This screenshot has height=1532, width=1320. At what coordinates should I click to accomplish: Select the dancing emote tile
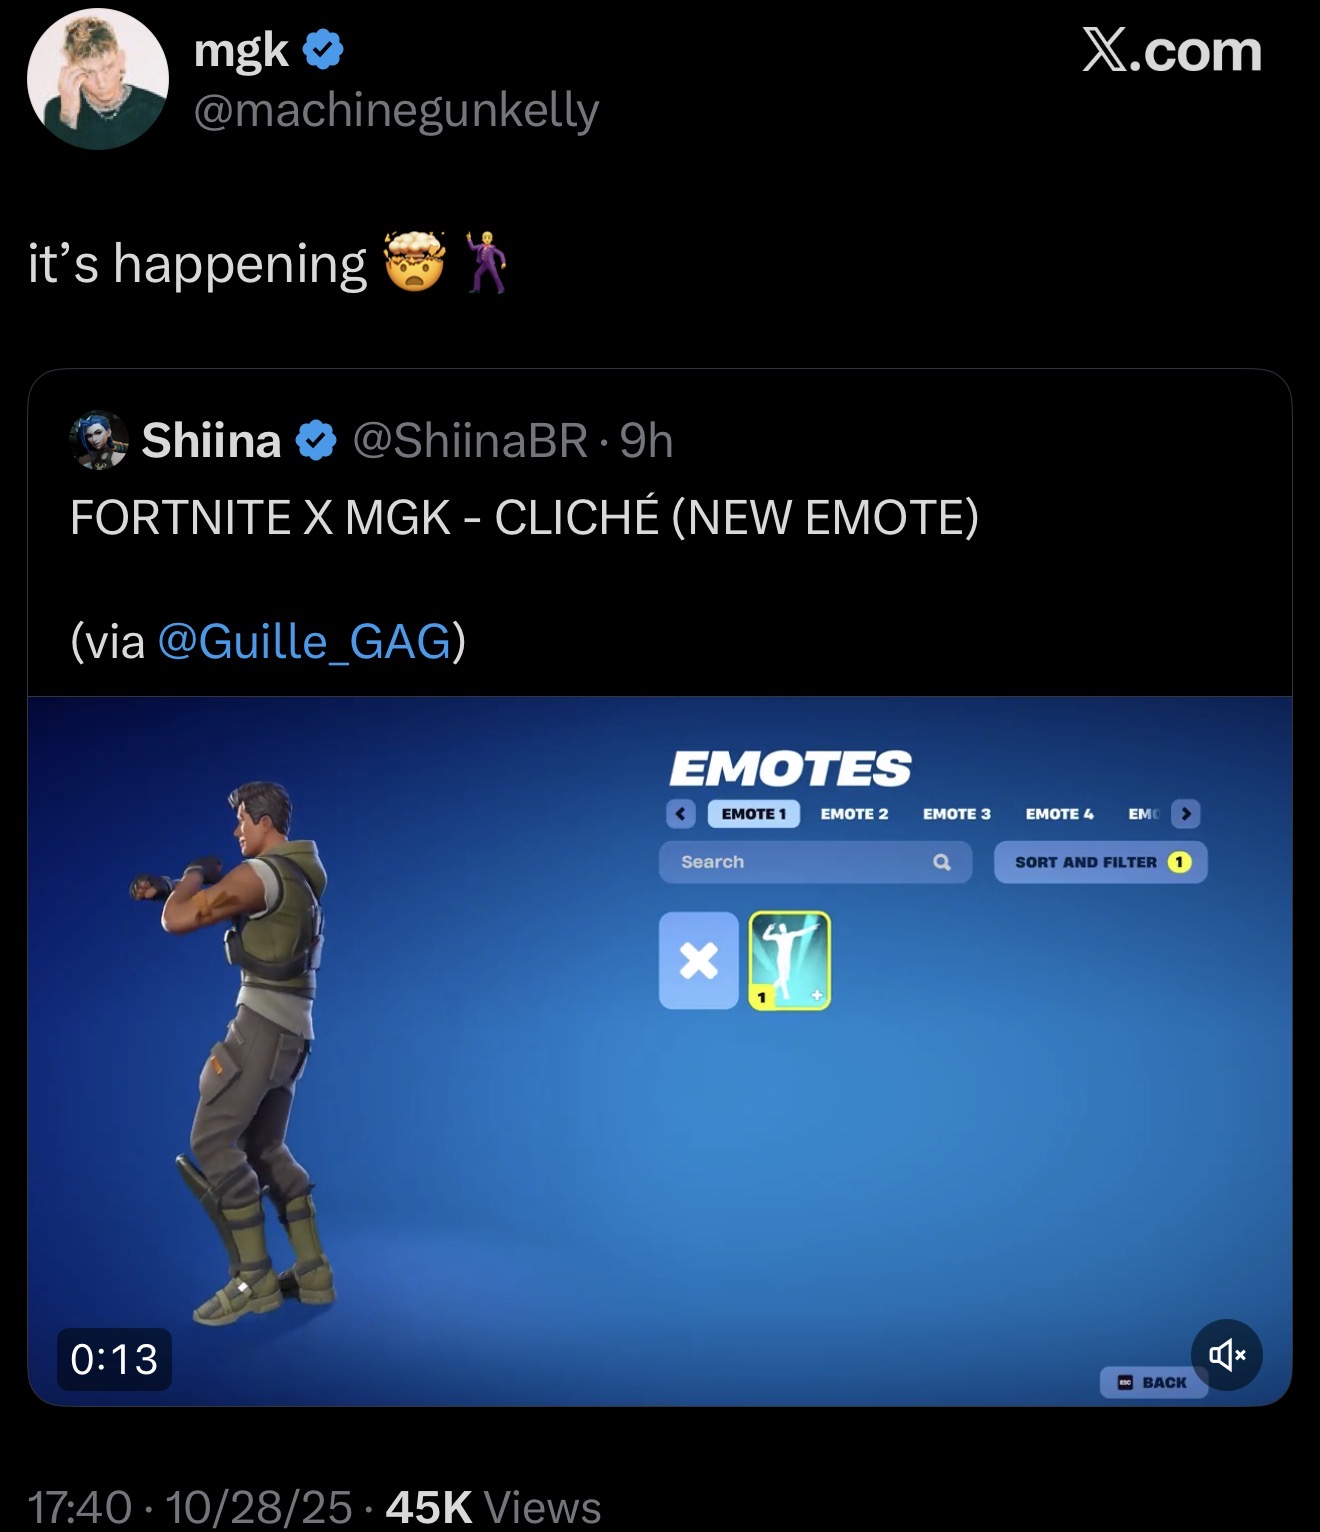(x=790, y=960)
